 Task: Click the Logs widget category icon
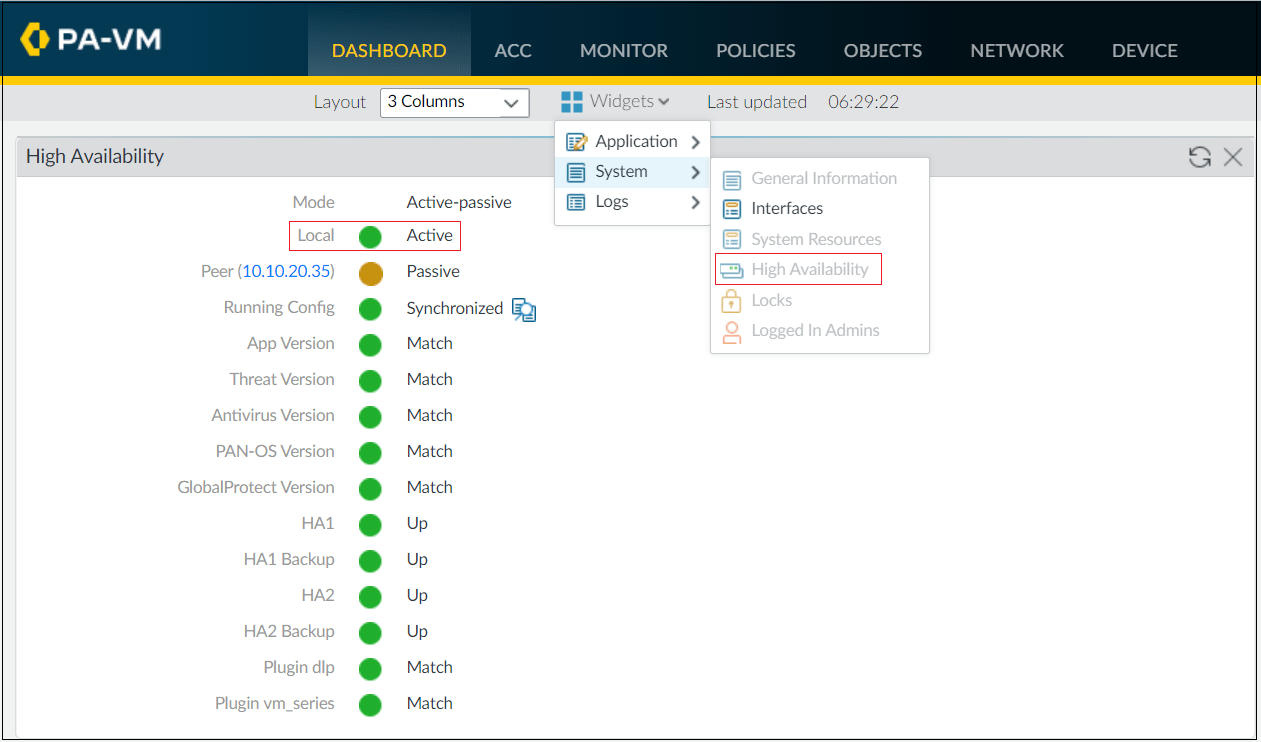[x=576, y=201]
